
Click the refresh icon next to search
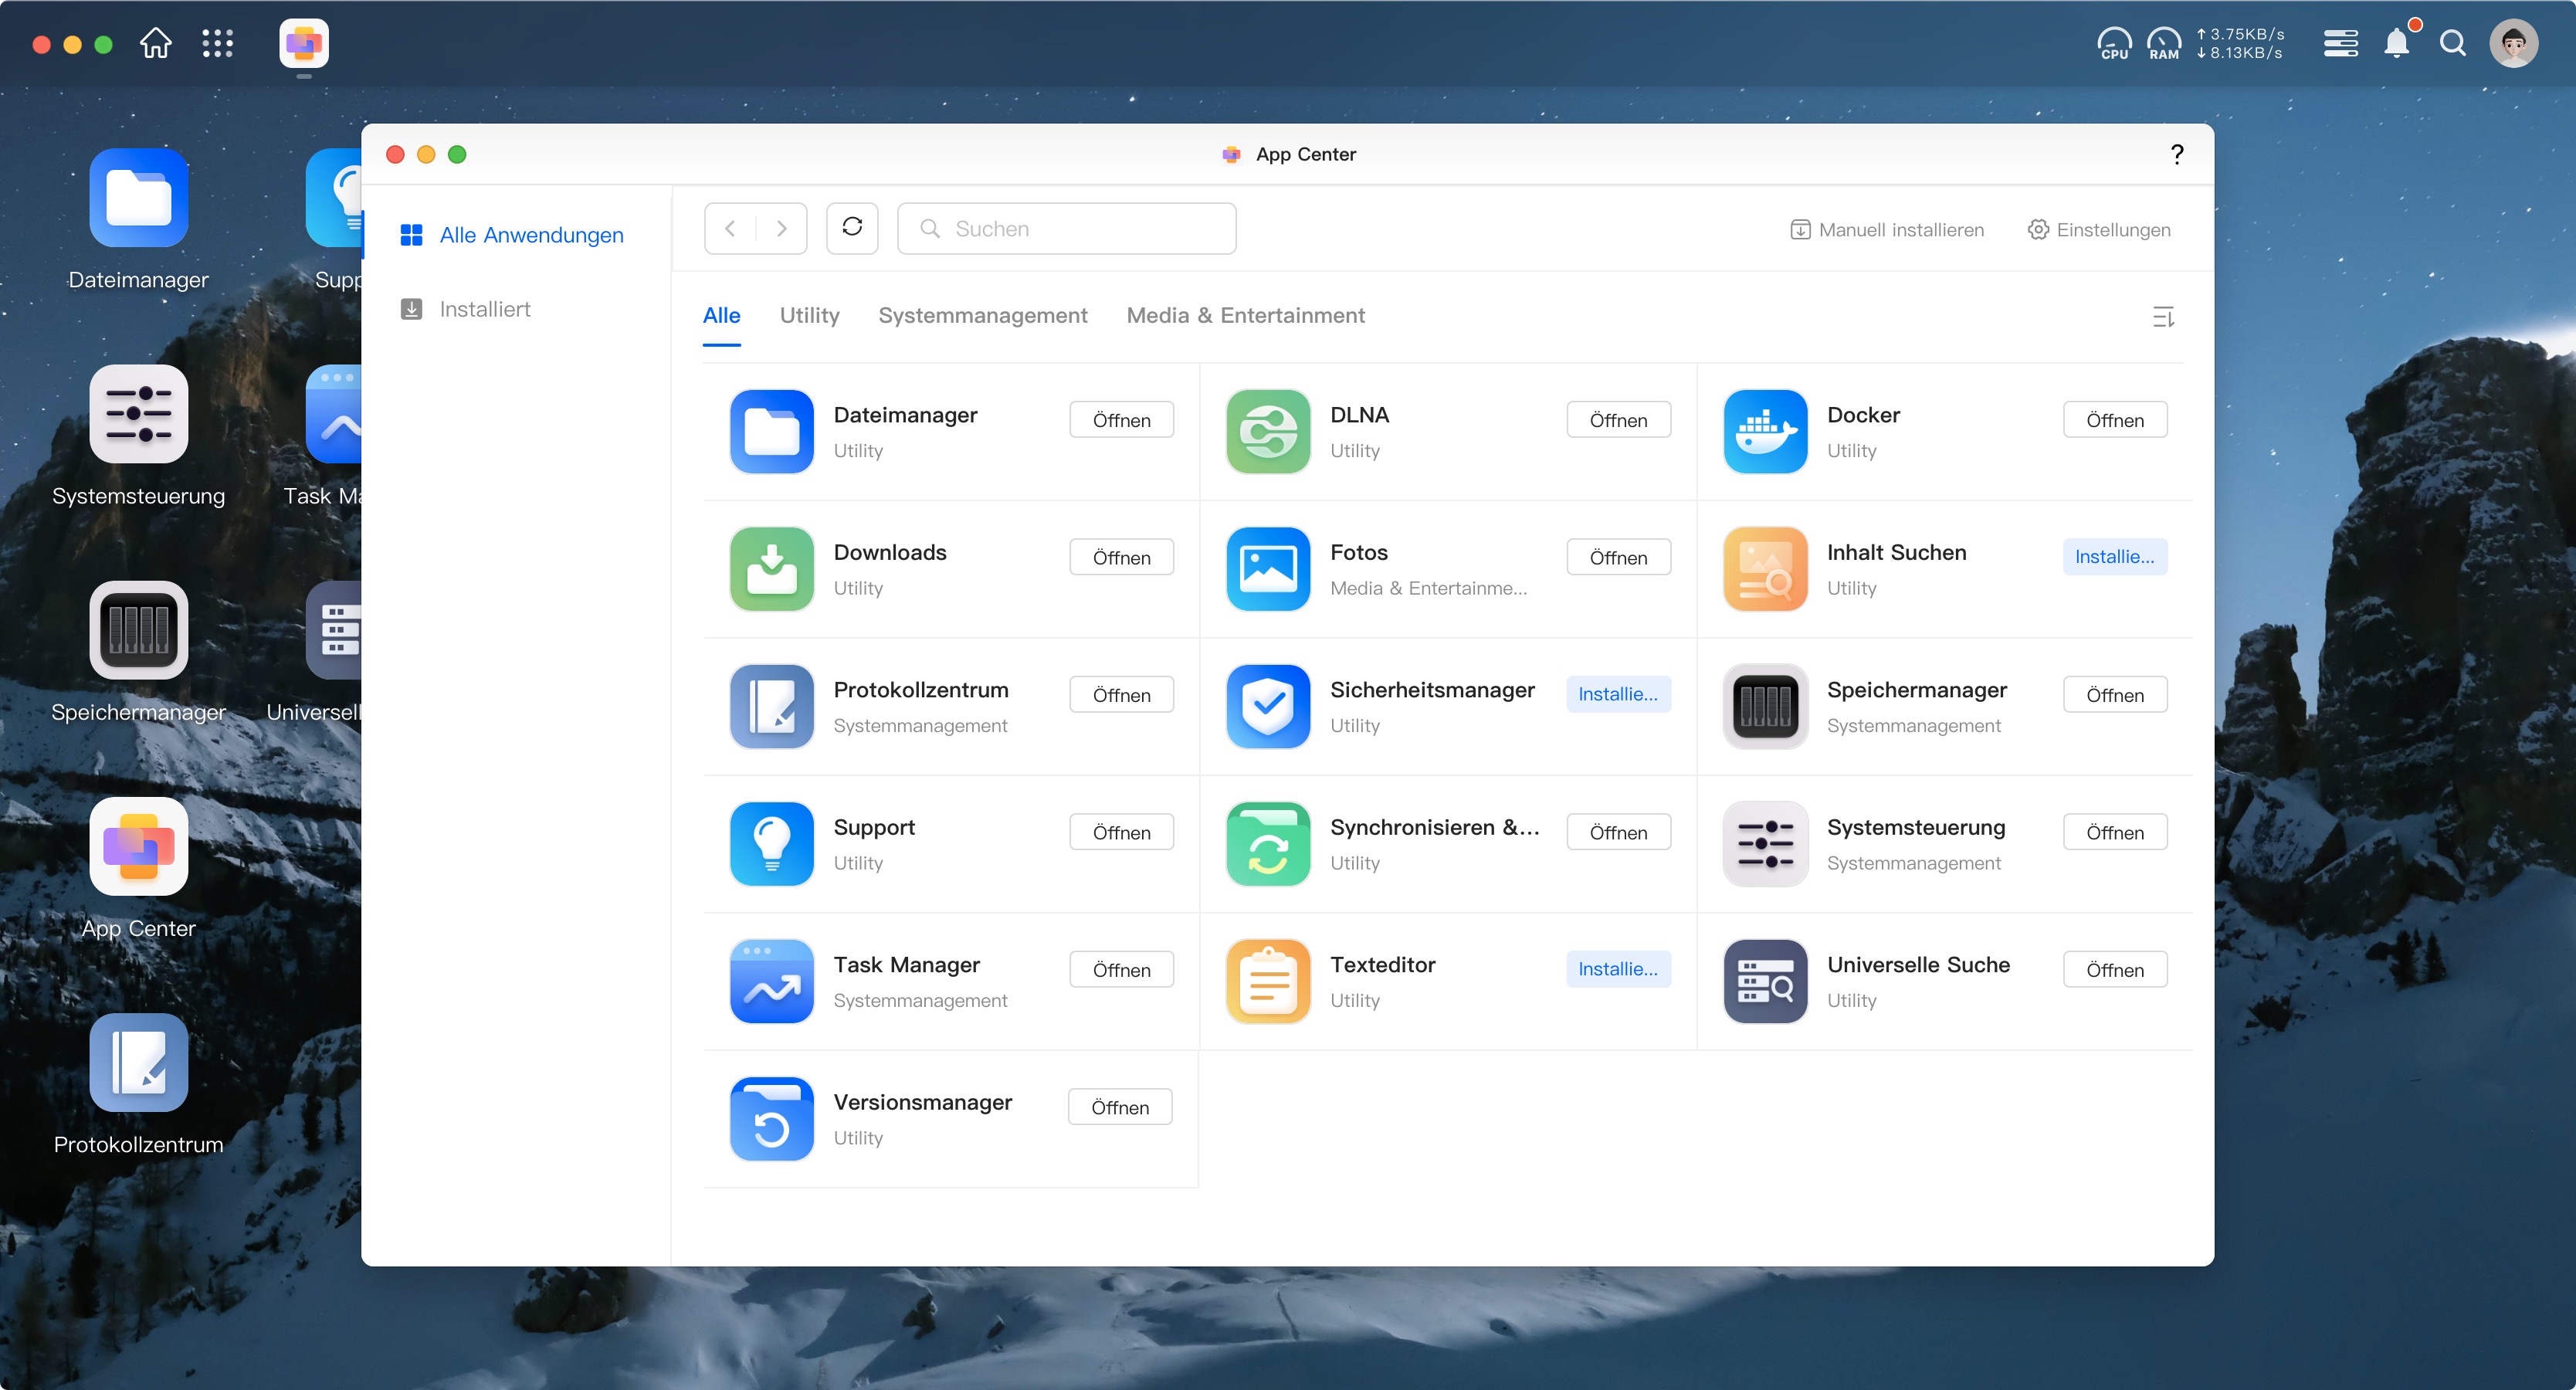click(x=852, y=228)
